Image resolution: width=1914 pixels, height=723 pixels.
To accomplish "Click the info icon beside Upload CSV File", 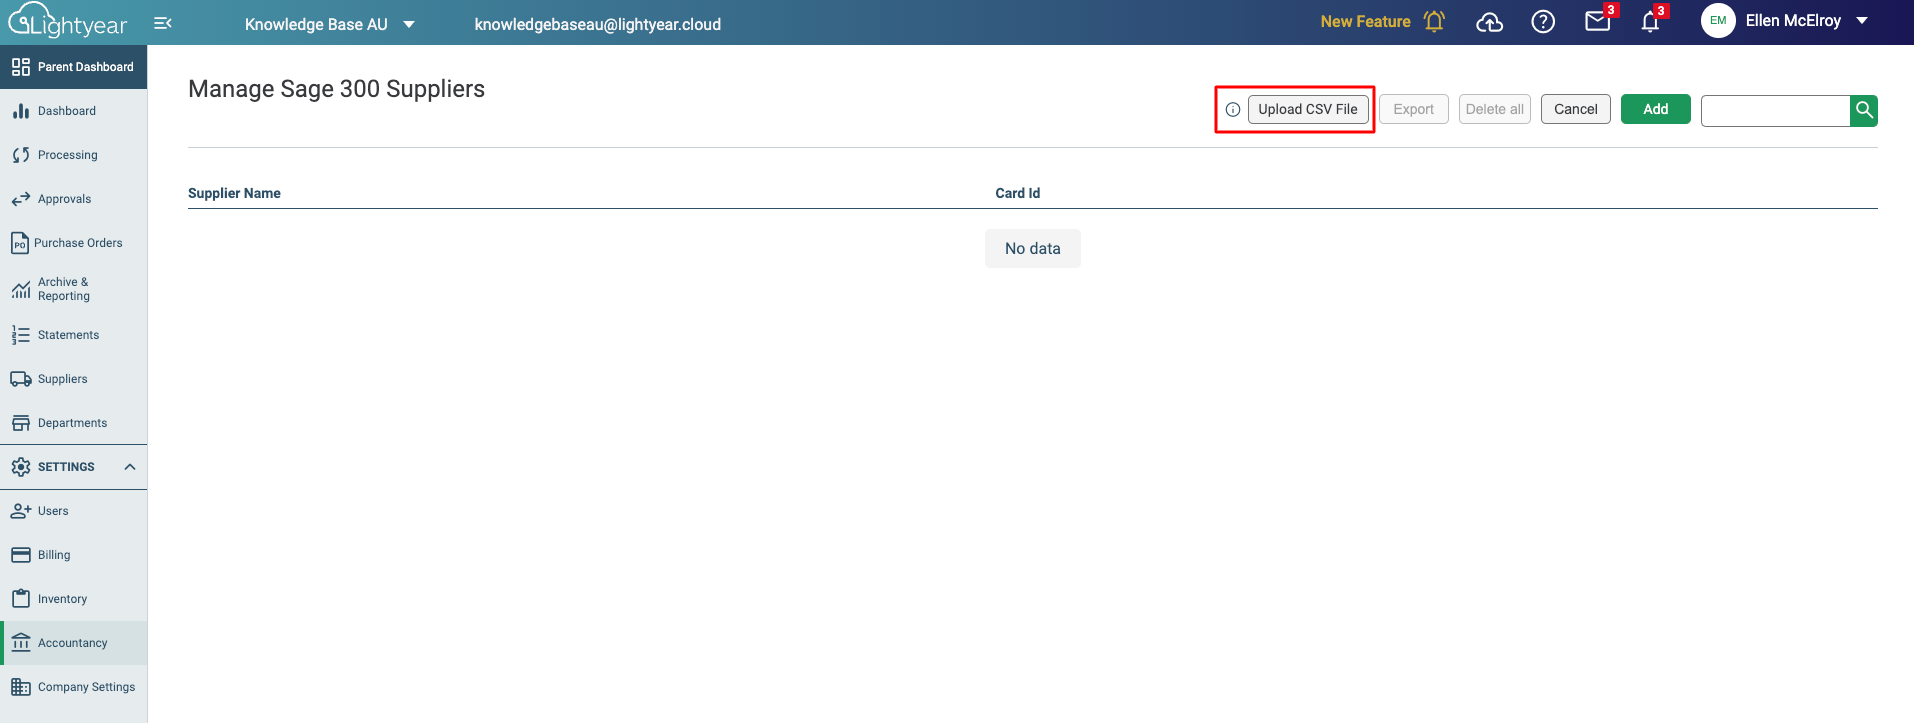I will click(x=1233, y=110).
